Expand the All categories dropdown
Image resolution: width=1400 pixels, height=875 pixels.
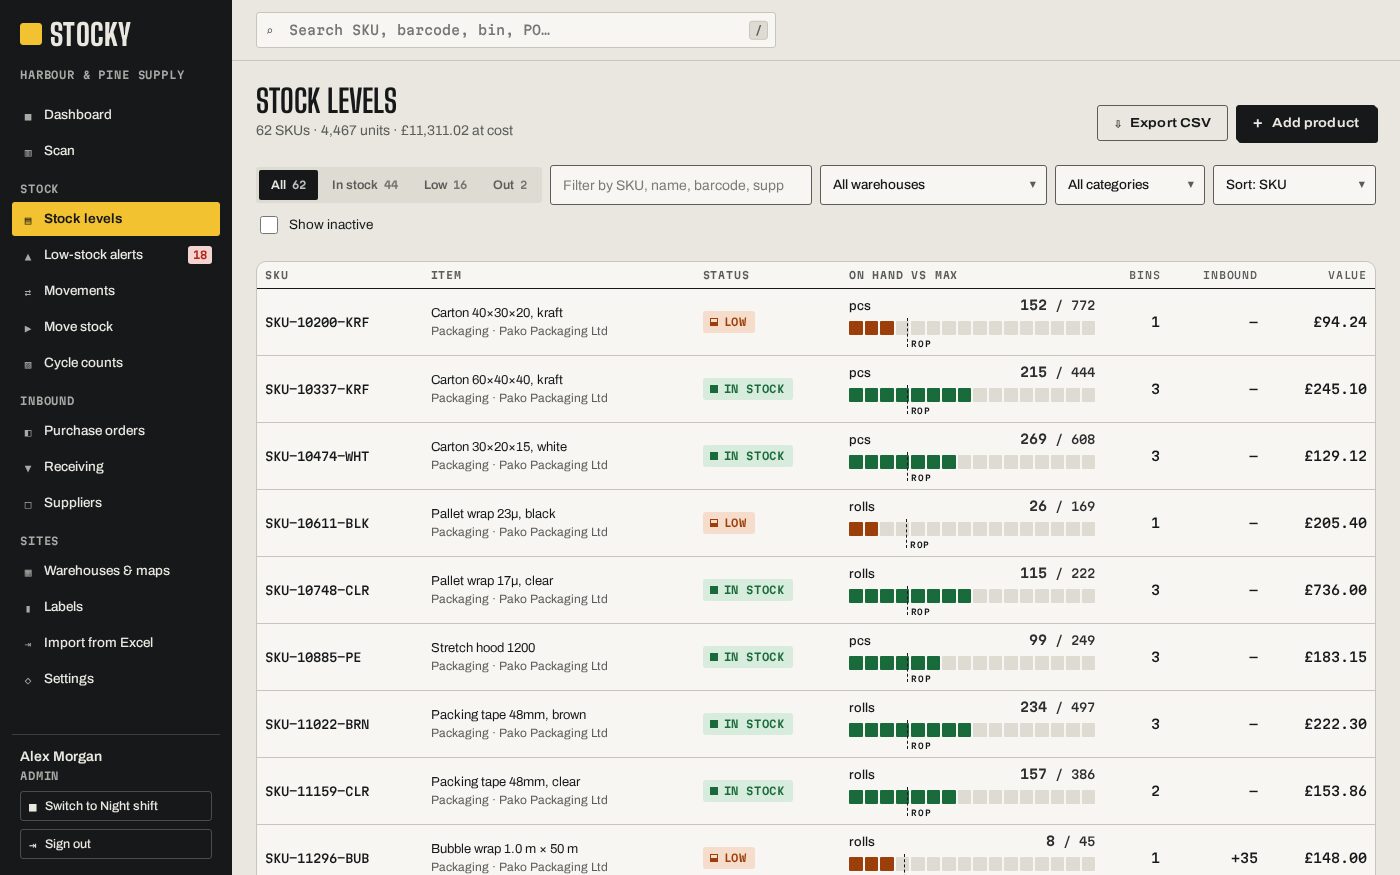click(x=1130, y=185)
